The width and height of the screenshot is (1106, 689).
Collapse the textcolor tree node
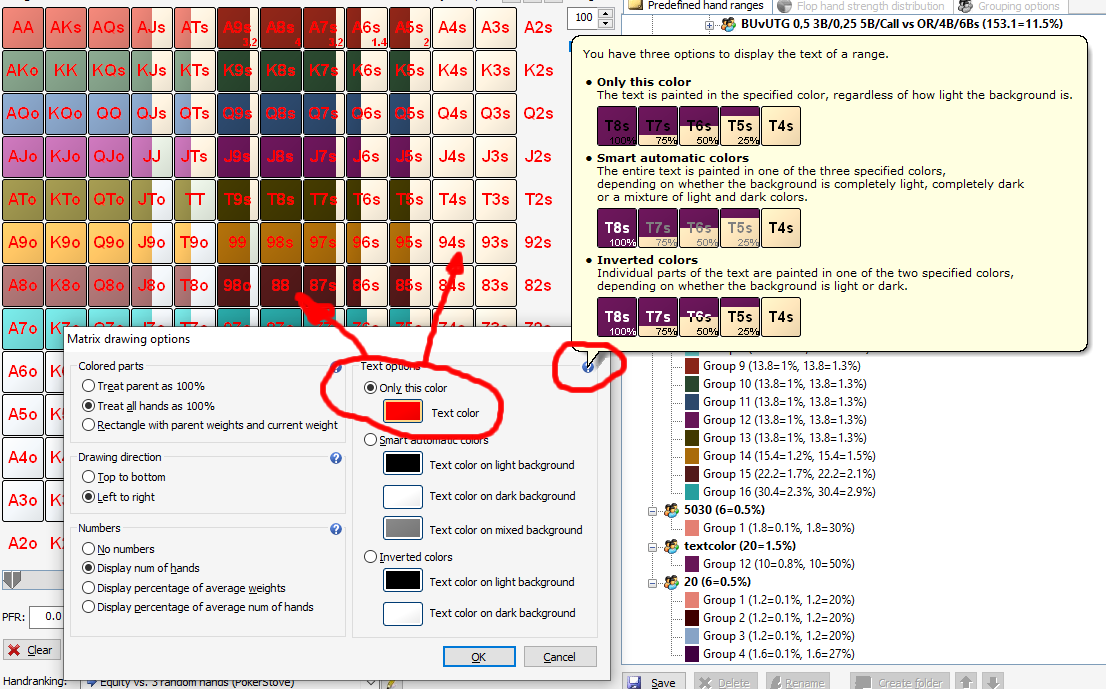[x=653, y=547]
